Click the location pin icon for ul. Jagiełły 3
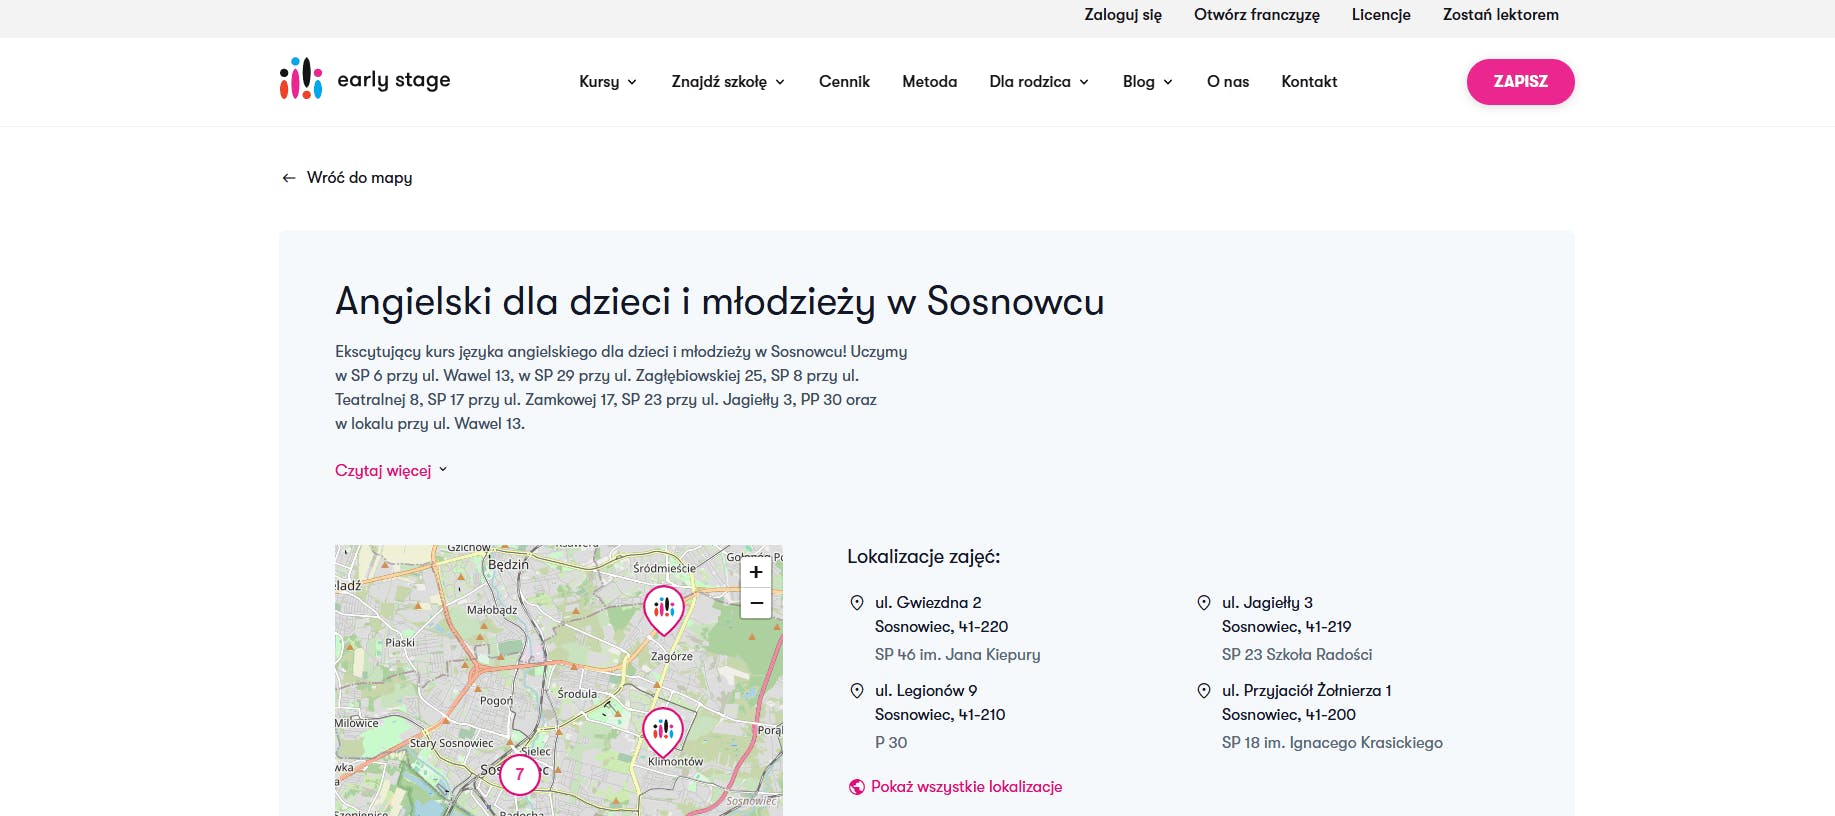Image resolution: width=1835 pixels, height=816 pixels. click(1204, 603)
